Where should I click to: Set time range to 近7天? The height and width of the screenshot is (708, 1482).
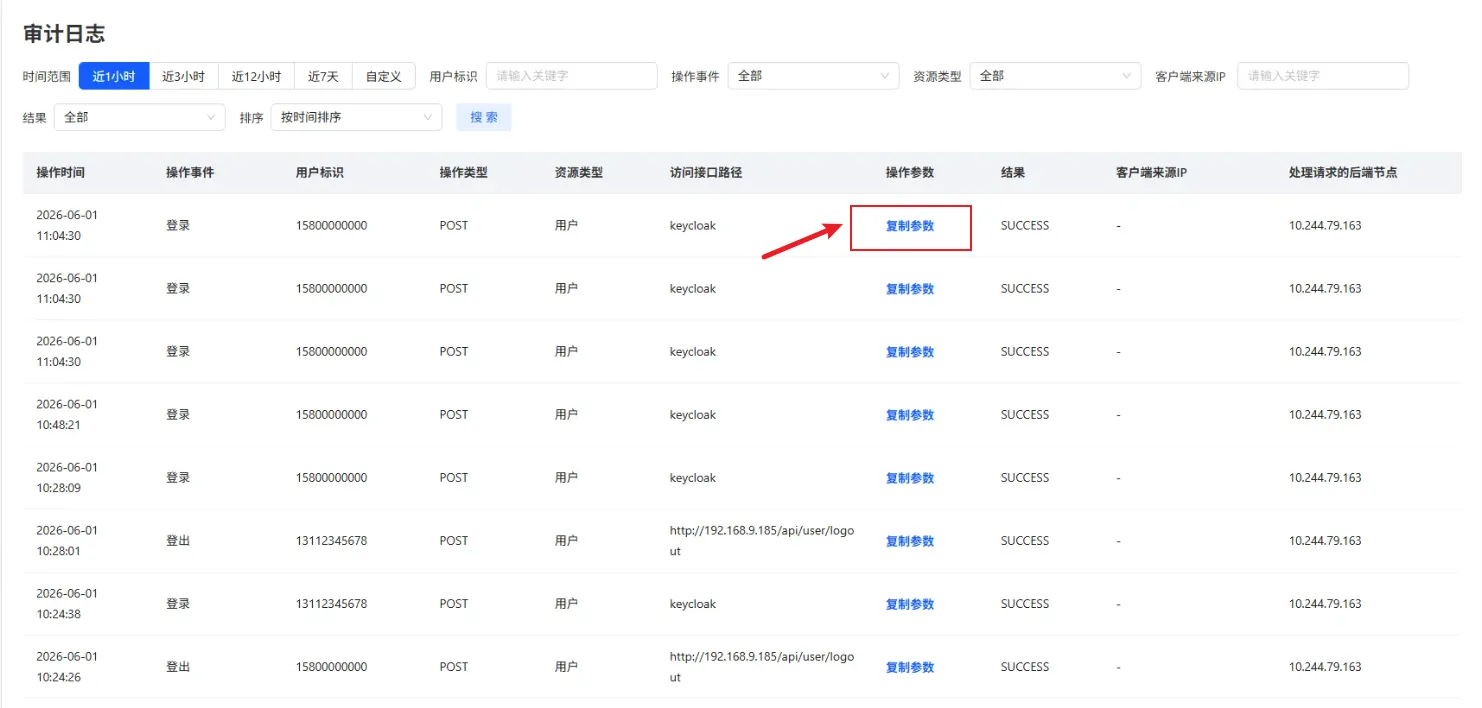pos(323,76)
